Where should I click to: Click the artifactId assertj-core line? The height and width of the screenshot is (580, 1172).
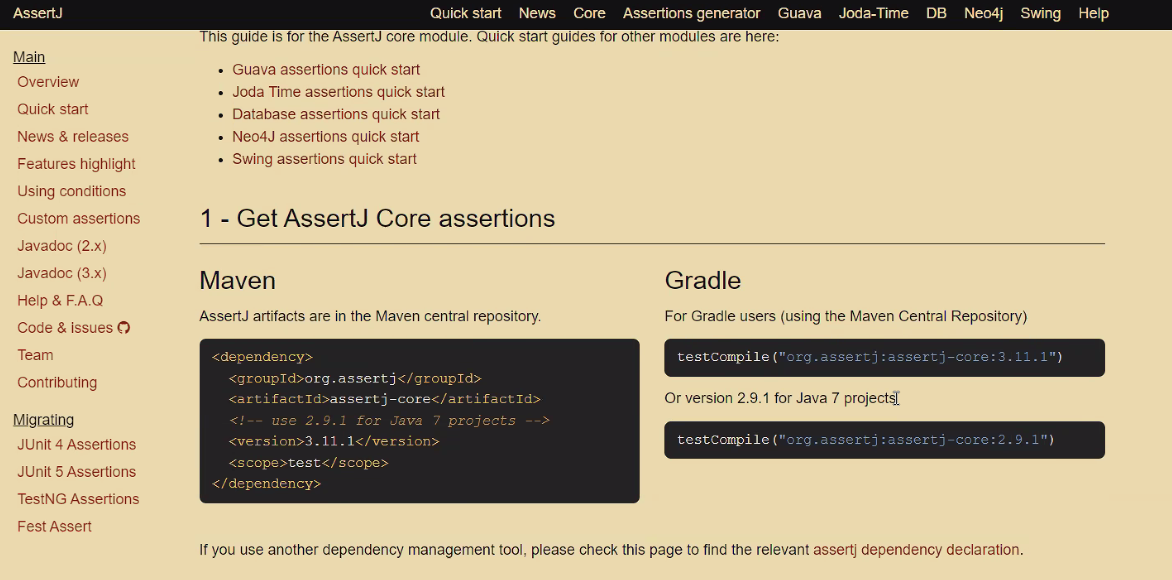click(x=384, y=399)
